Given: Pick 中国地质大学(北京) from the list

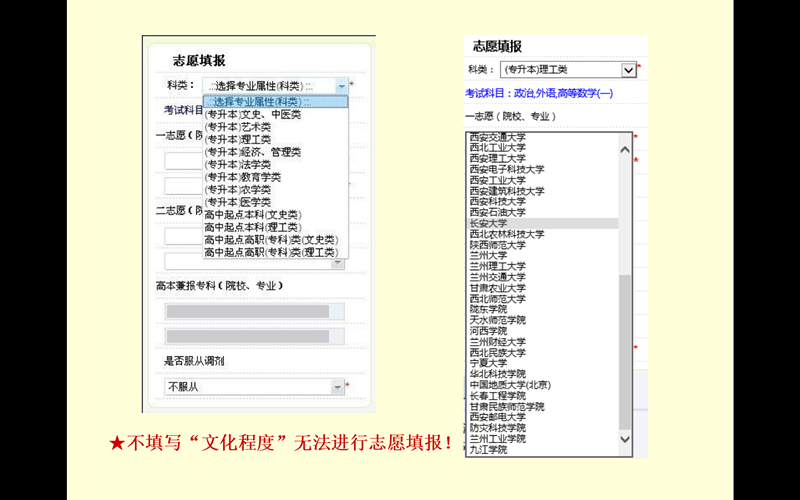Looking at the screenshot, I should click(x=511, y=385).
